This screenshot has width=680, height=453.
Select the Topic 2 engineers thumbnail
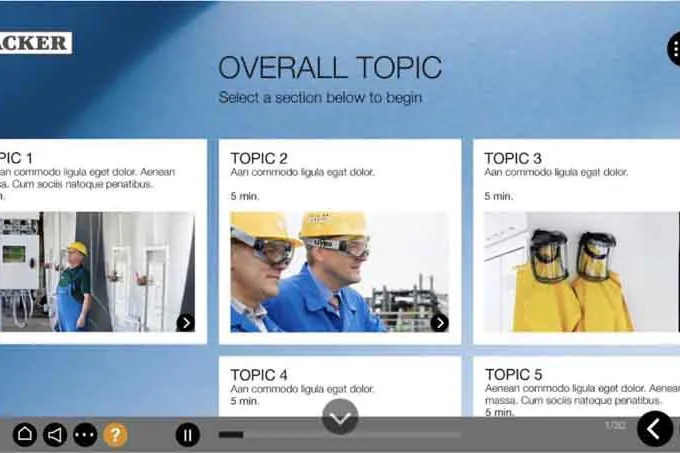[340, 272]
